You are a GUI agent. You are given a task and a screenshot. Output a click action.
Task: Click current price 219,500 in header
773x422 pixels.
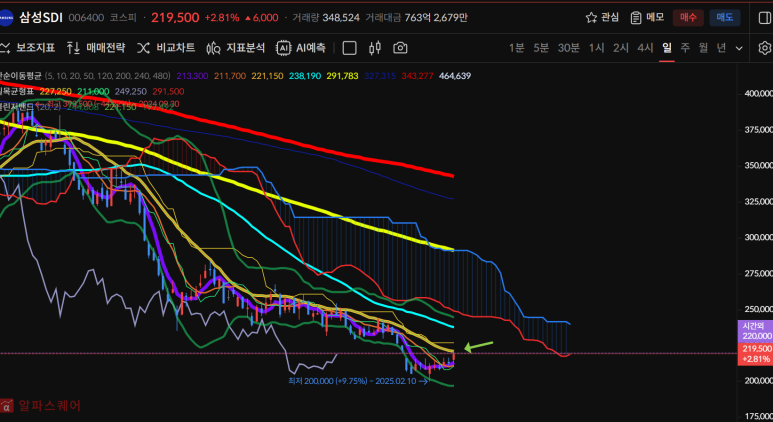[x=175, y=18]
